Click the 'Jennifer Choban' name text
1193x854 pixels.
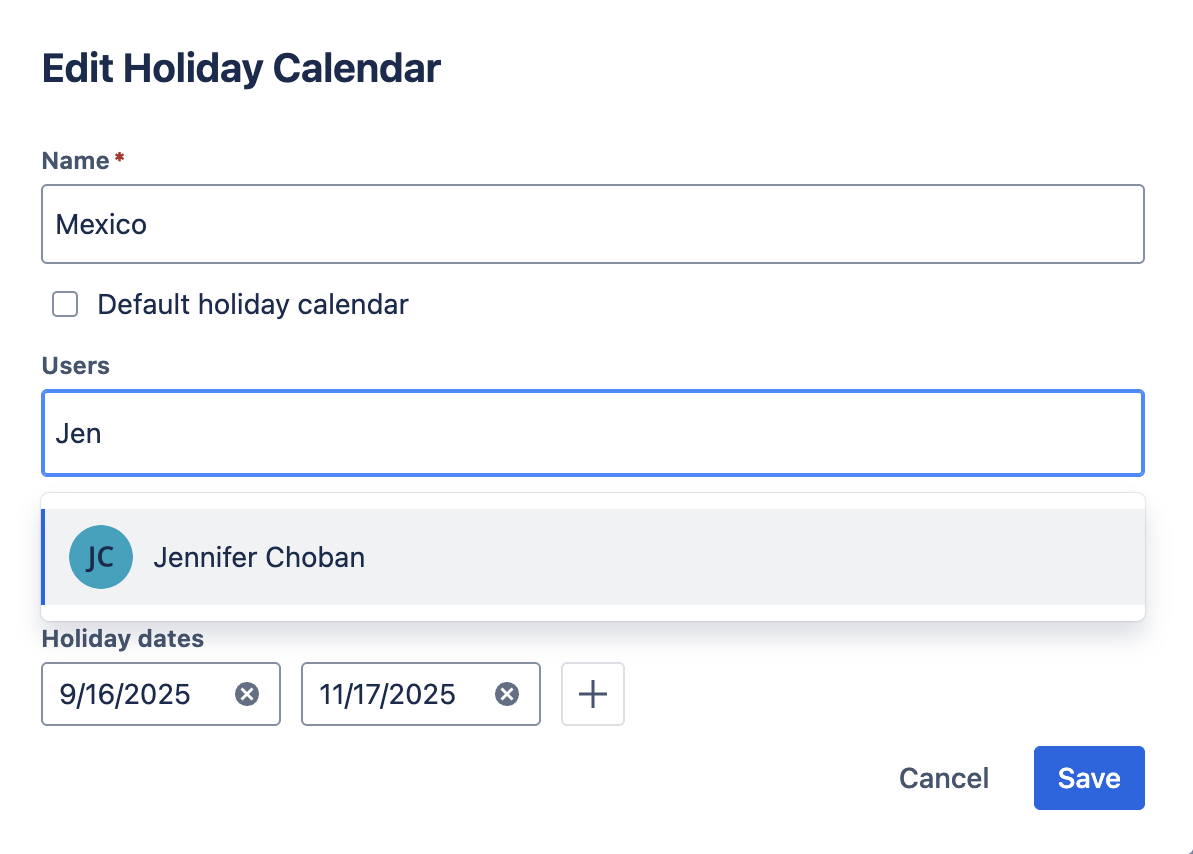point(259,557)
